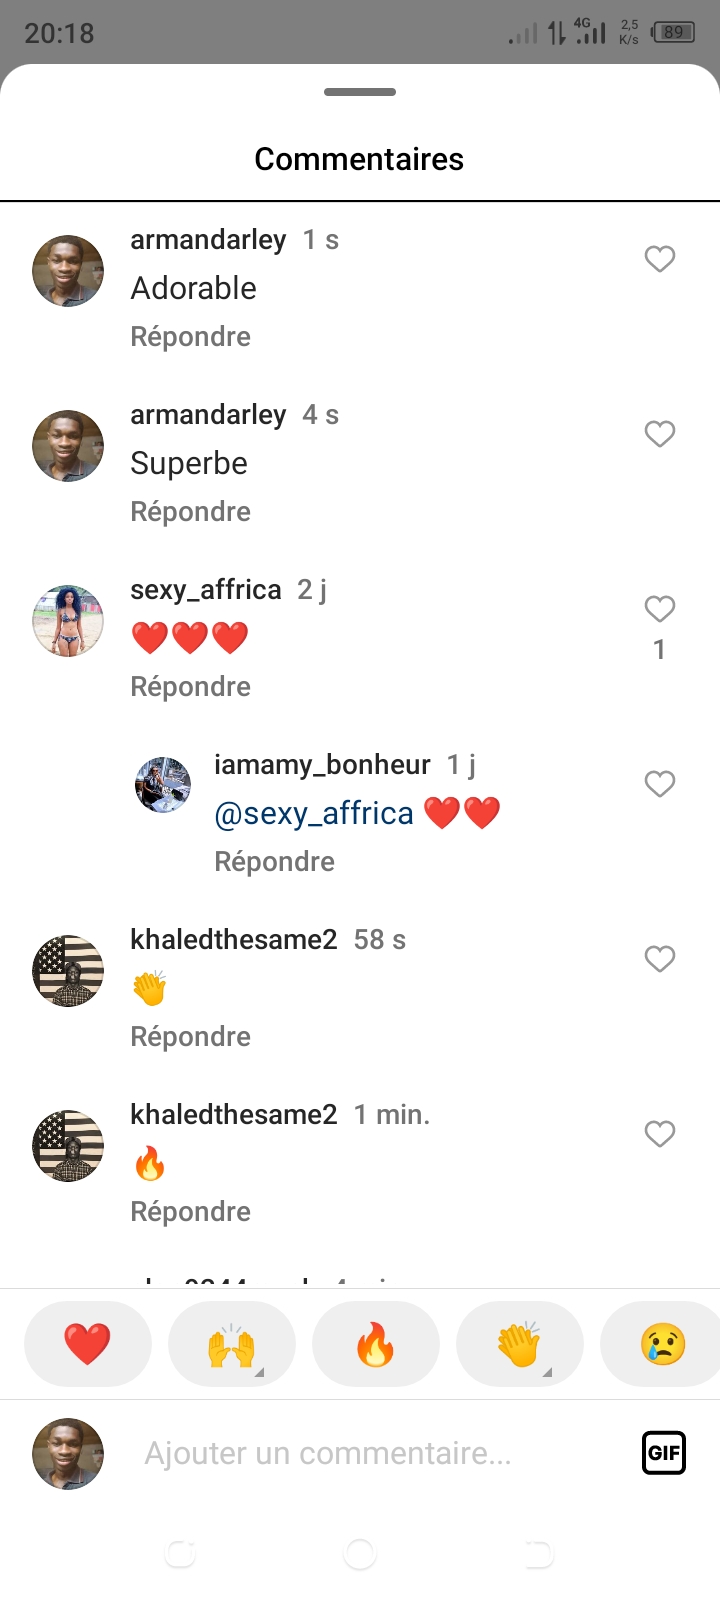Insert the fire emoji quick reaction
Screen dimensions: 720x1600
tap(375, 1344)
